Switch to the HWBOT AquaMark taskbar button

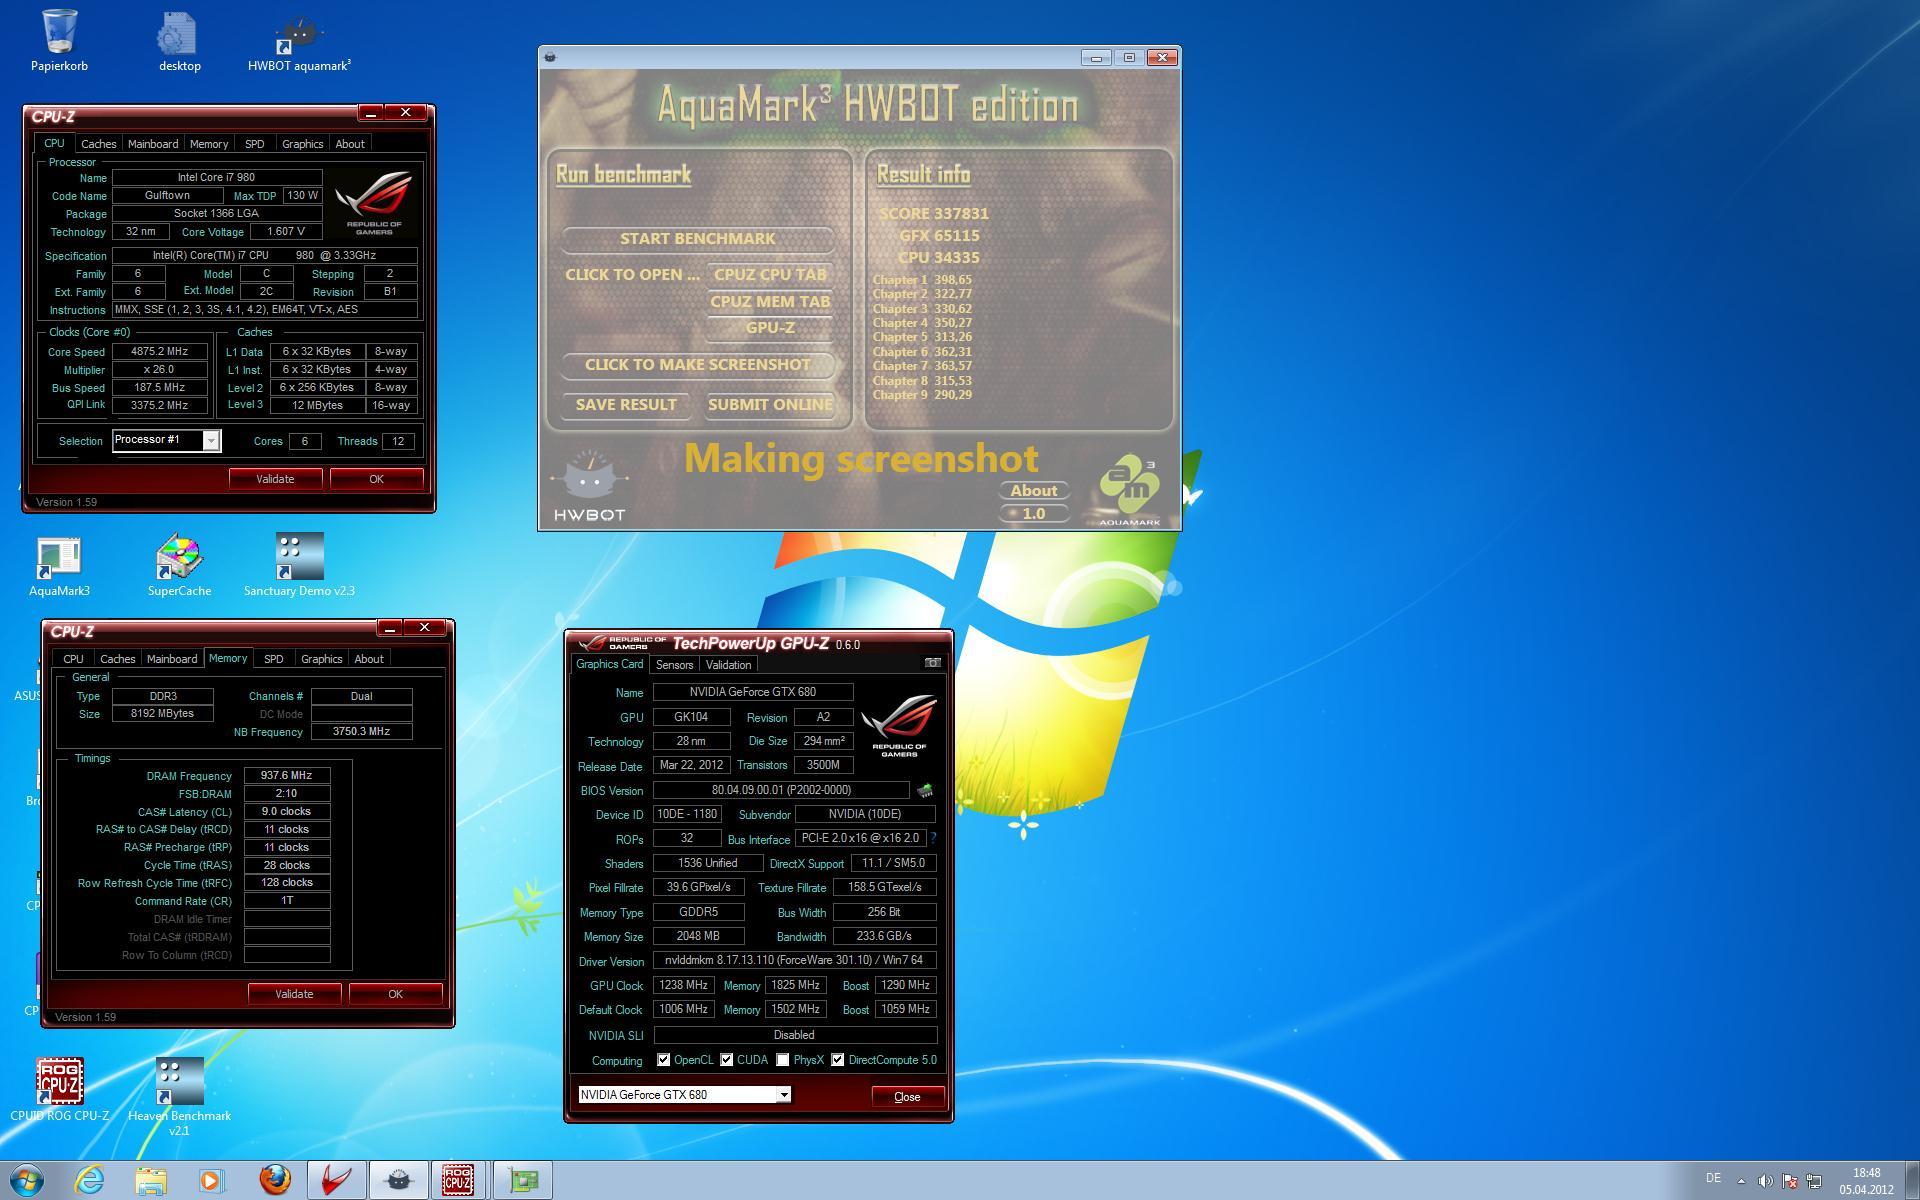(x=398, y=1180)
